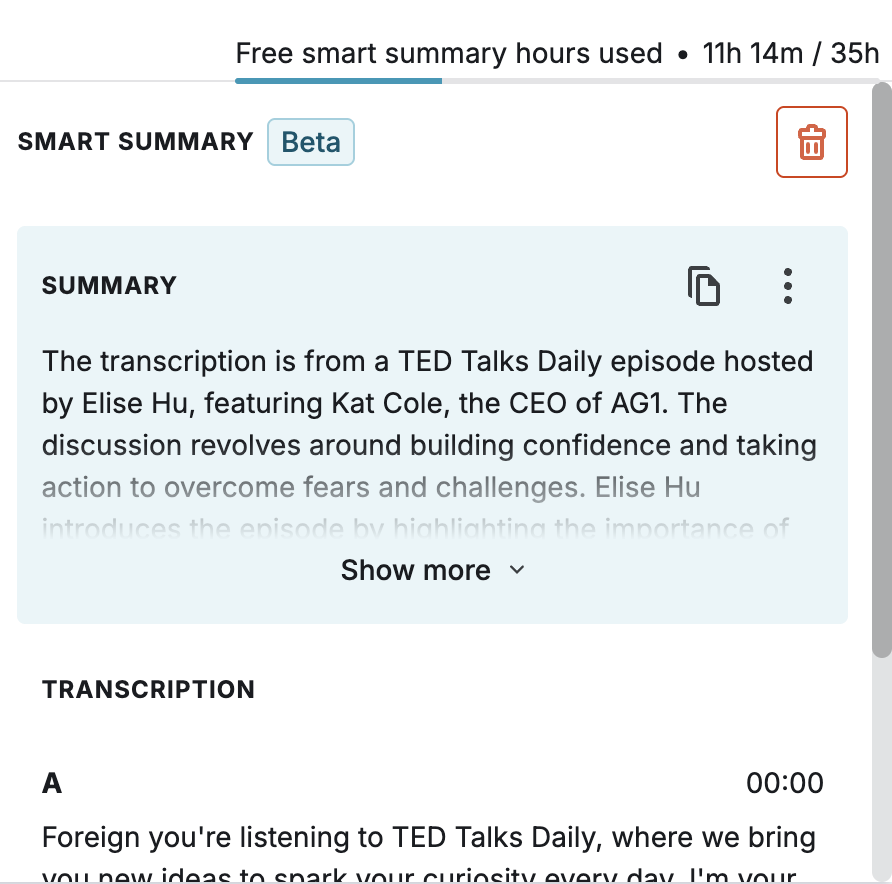Click the filled blue usage progress bar
The image size is (892, 884).
[338, 81]
